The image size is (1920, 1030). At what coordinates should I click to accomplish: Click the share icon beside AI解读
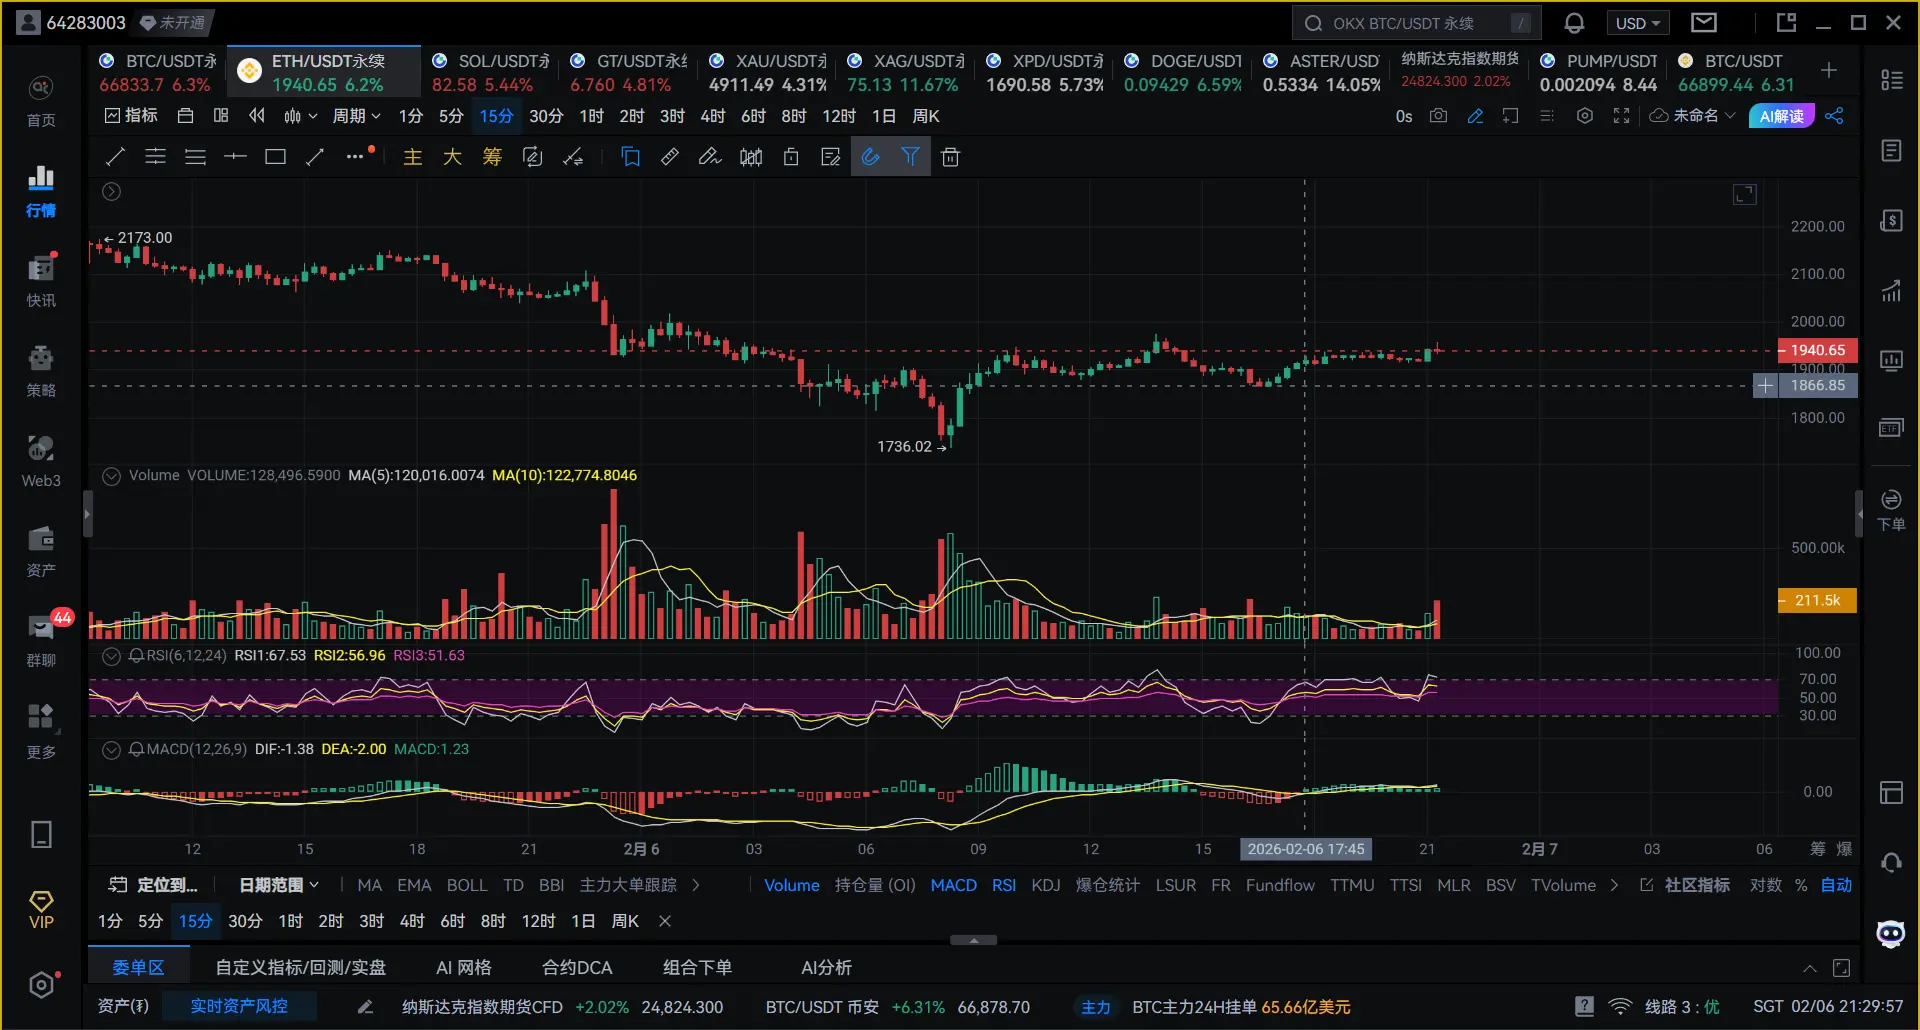(1834, 116)
